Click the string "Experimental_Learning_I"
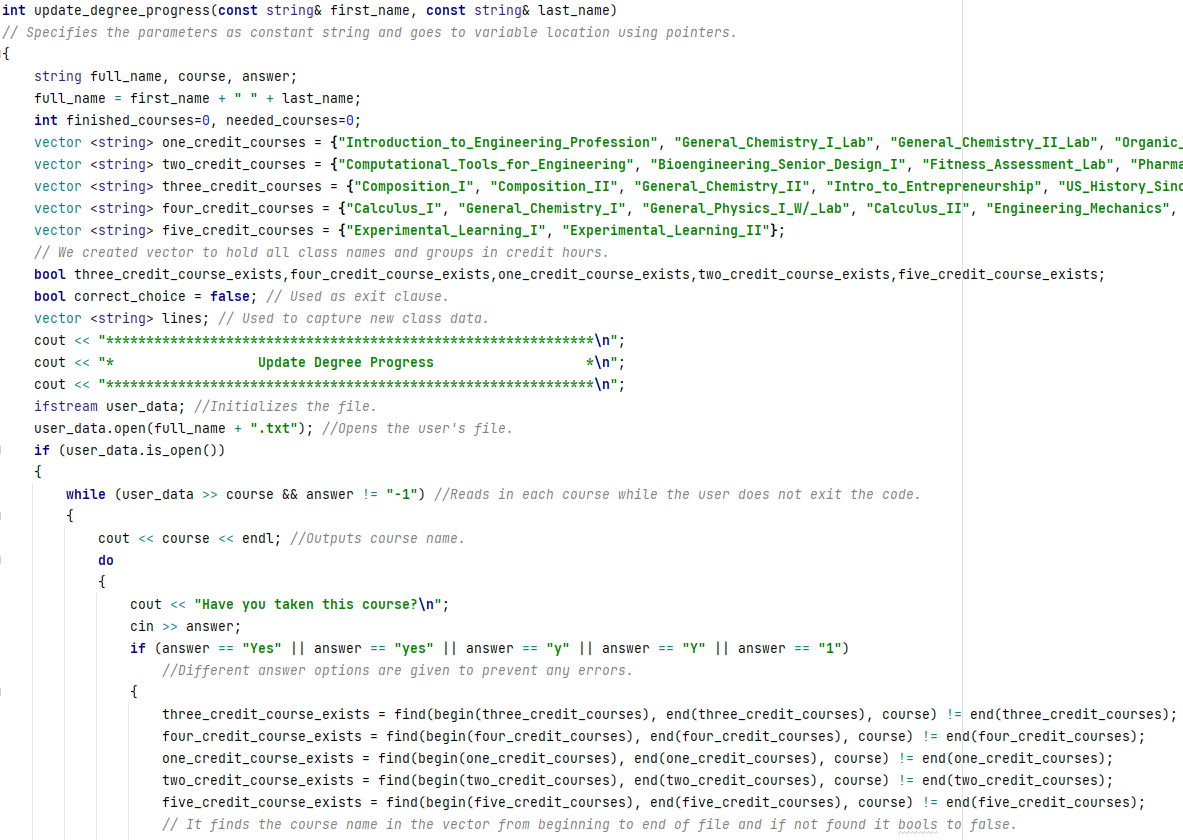Viewport: 1183px width, 840px height. coord(446,229)
